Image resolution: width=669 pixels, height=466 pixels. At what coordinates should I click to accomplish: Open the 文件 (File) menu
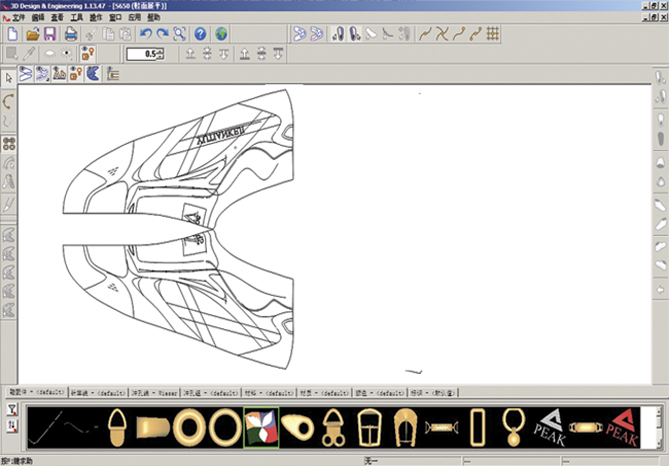click(19, 17)
